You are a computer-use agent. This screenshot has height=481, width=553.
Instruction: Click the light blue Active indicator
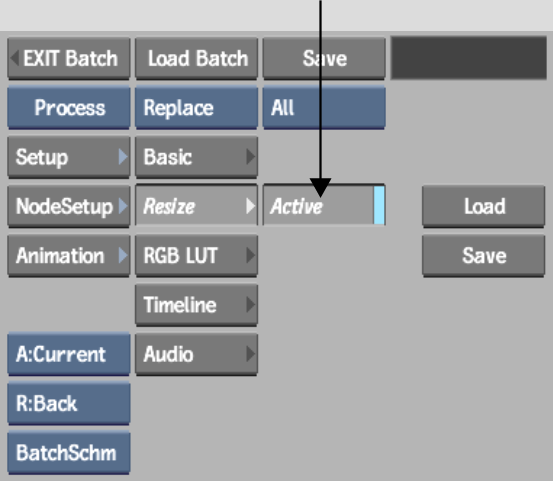[x=379, y=205]
